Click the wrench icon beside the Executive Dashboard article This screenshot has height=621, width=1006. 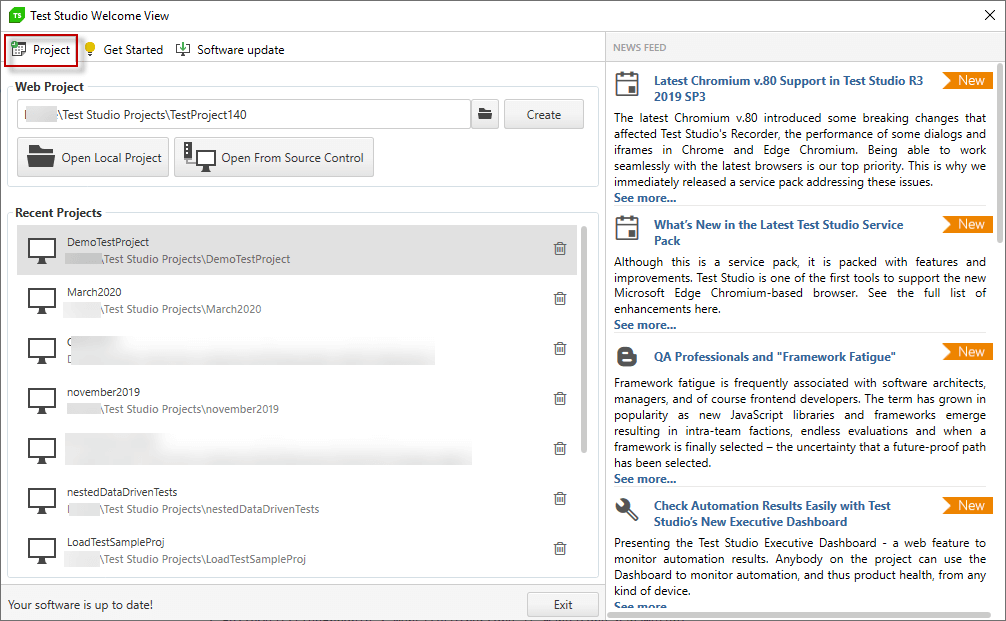(x=627, y=510)
